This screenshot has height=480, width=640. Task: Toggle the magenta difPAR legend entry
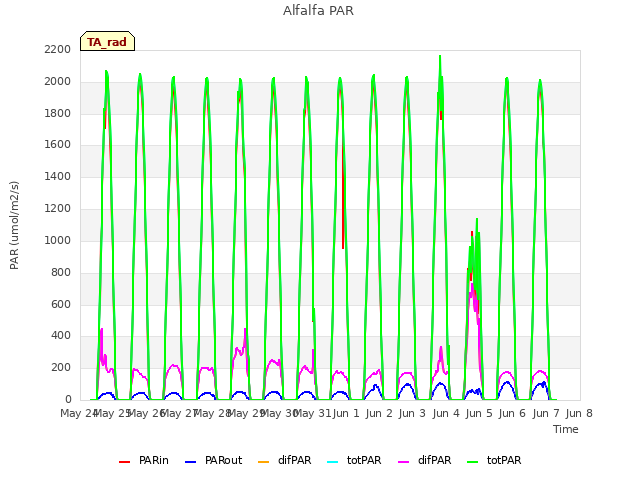tap(424, 460)
